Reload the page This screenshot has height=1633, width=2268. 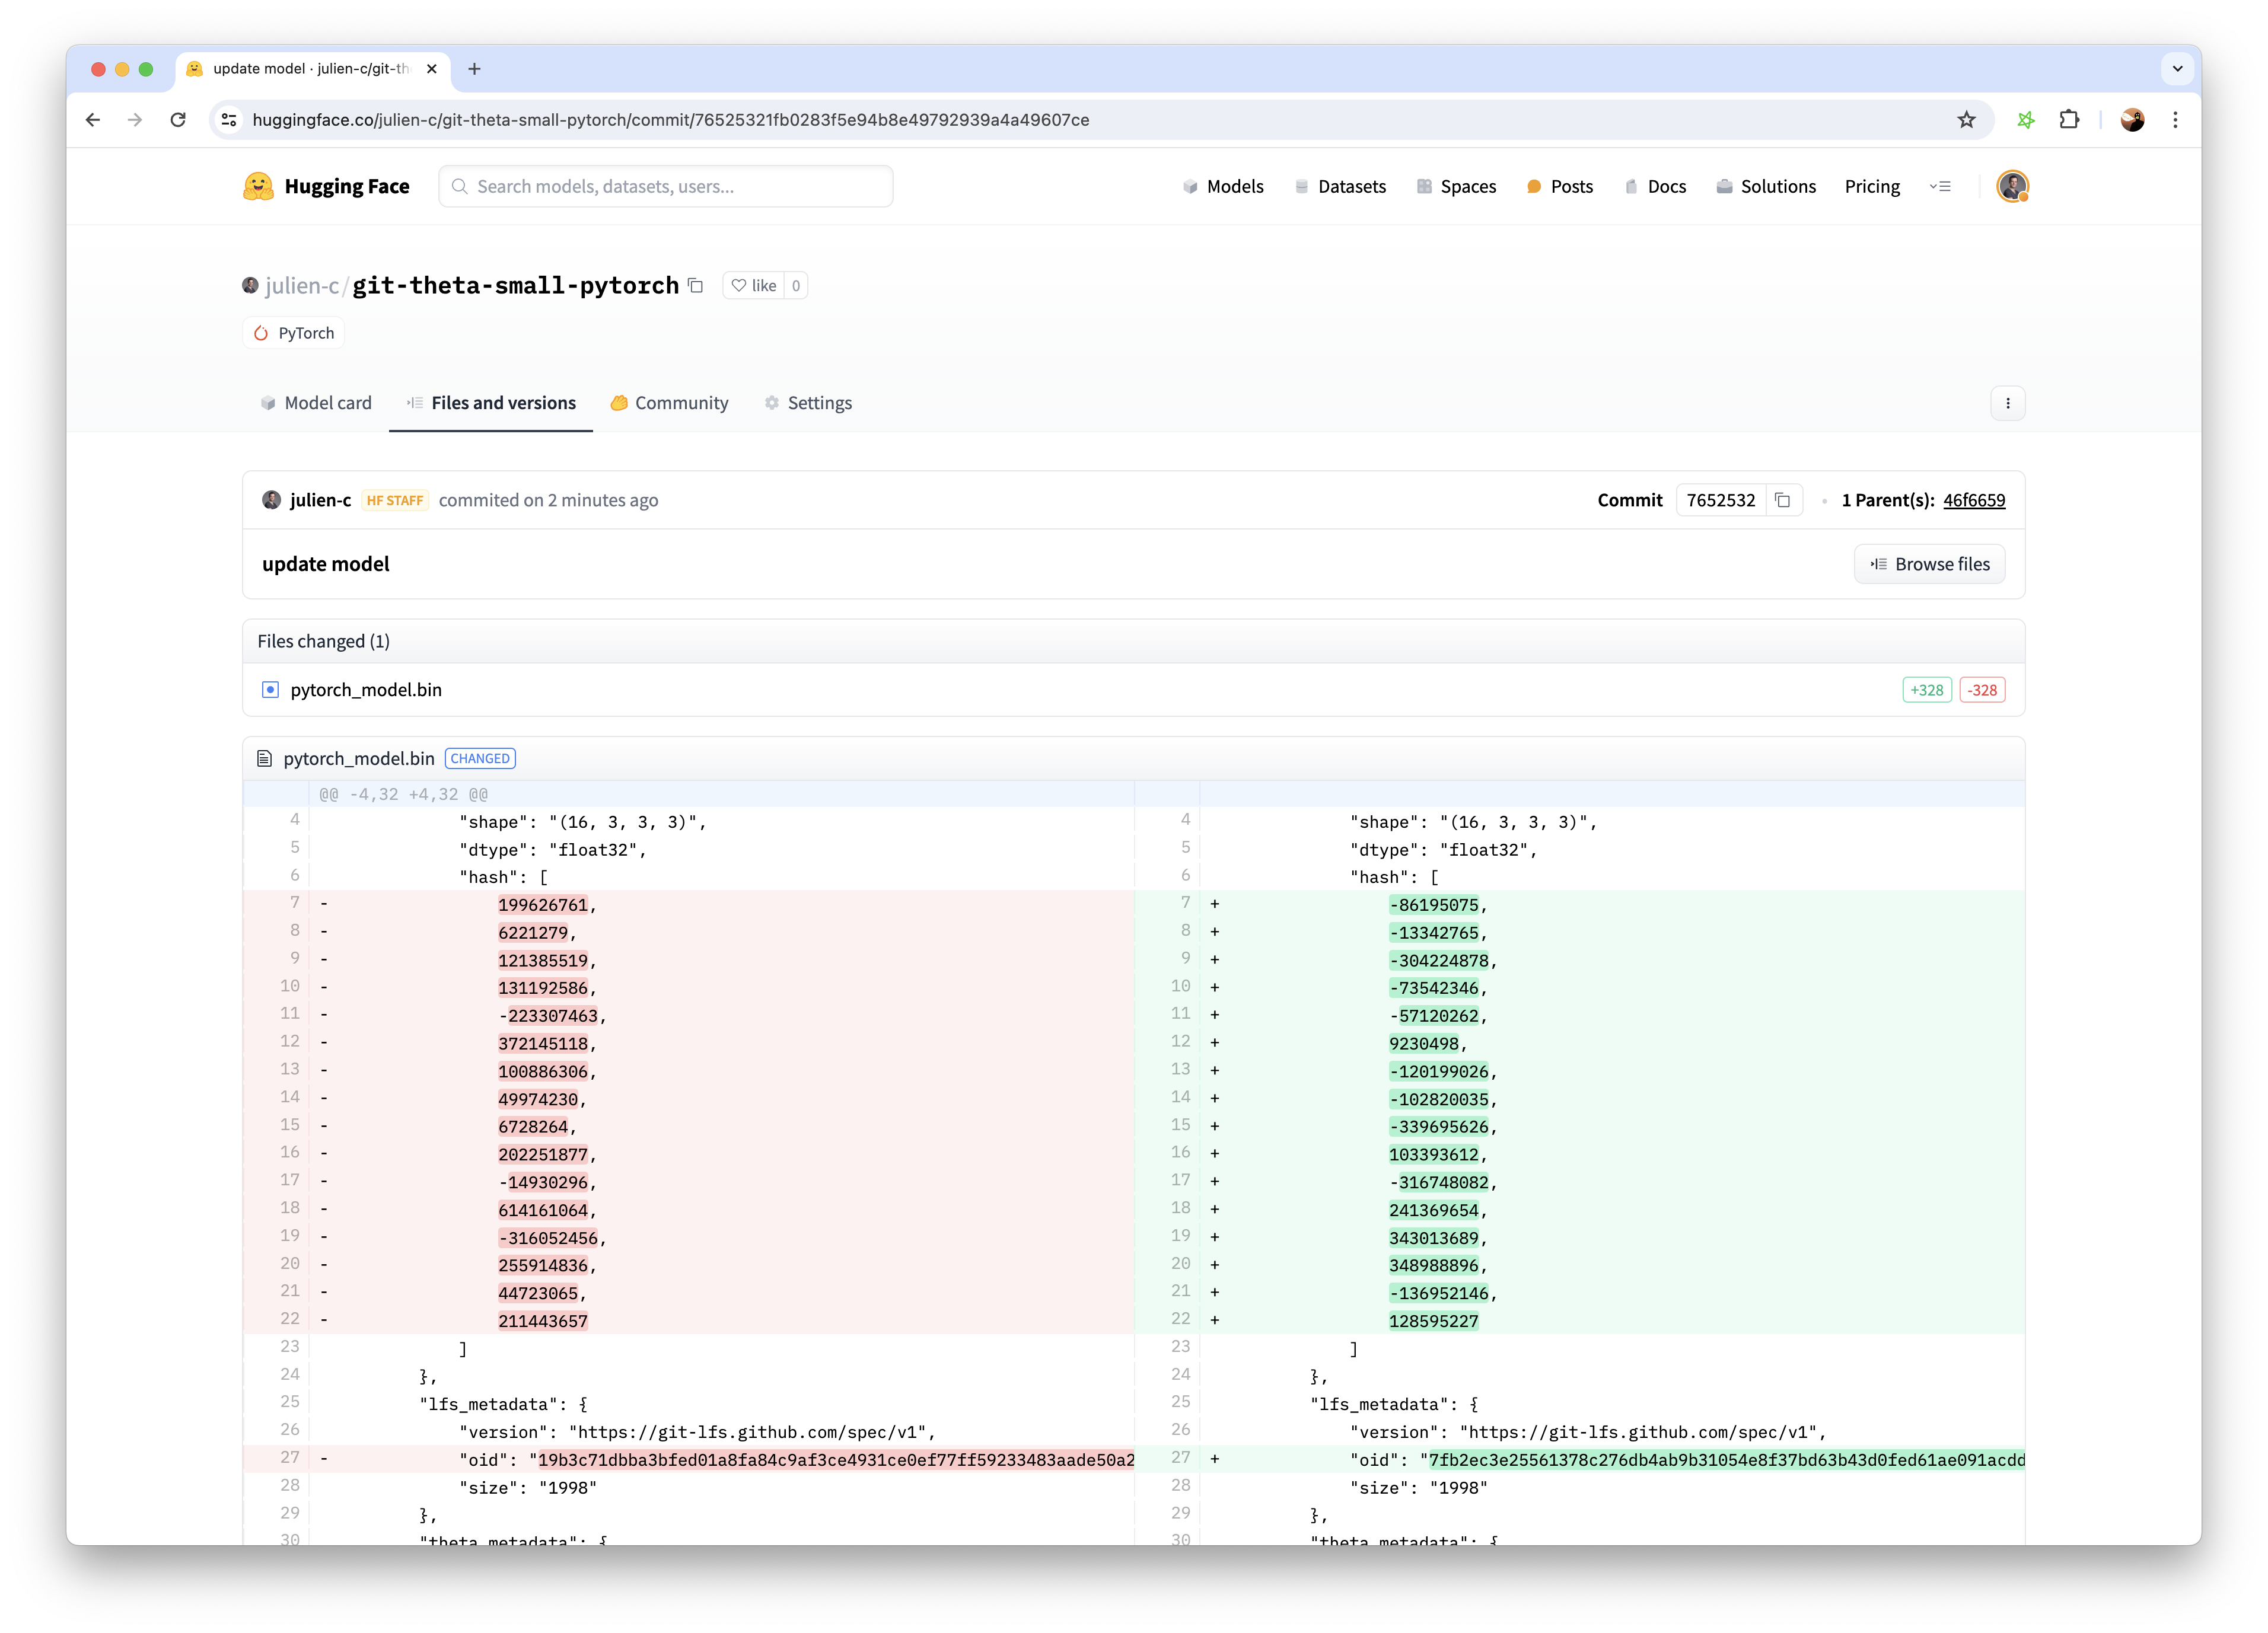pos(178,120)
